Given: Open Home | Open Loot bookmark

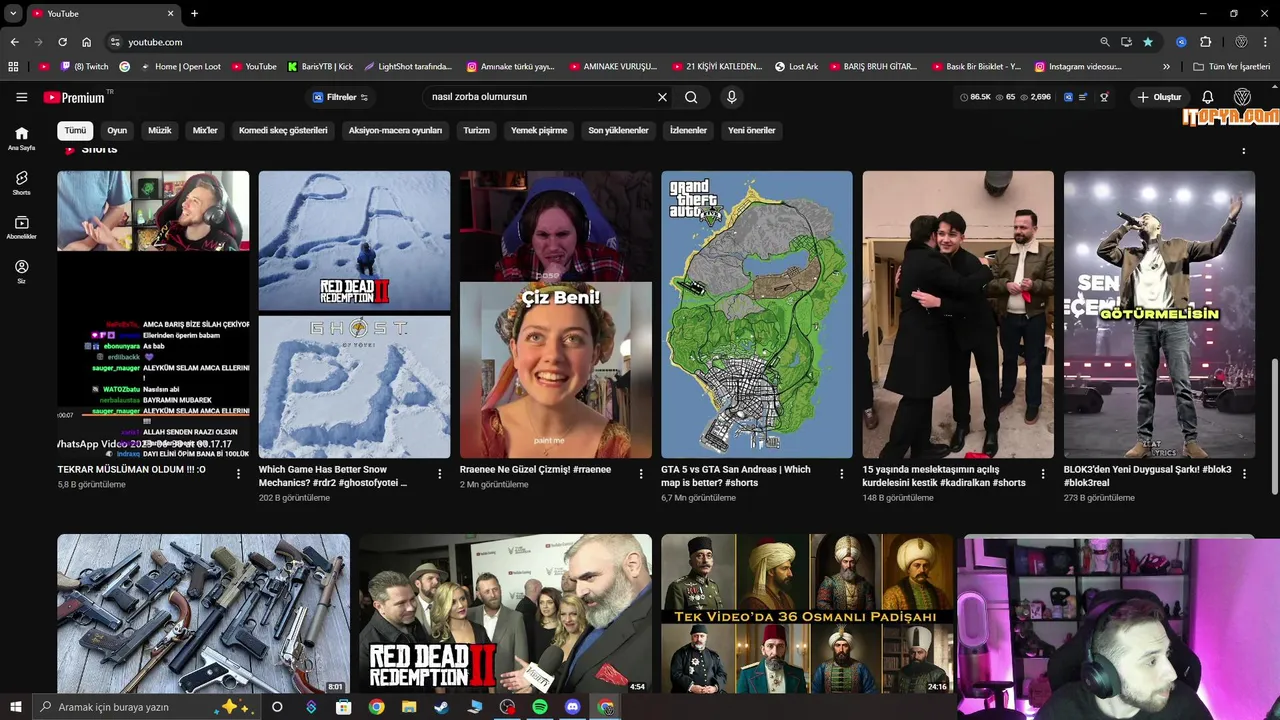Looking at the screenshot, I should coord(181,67).
